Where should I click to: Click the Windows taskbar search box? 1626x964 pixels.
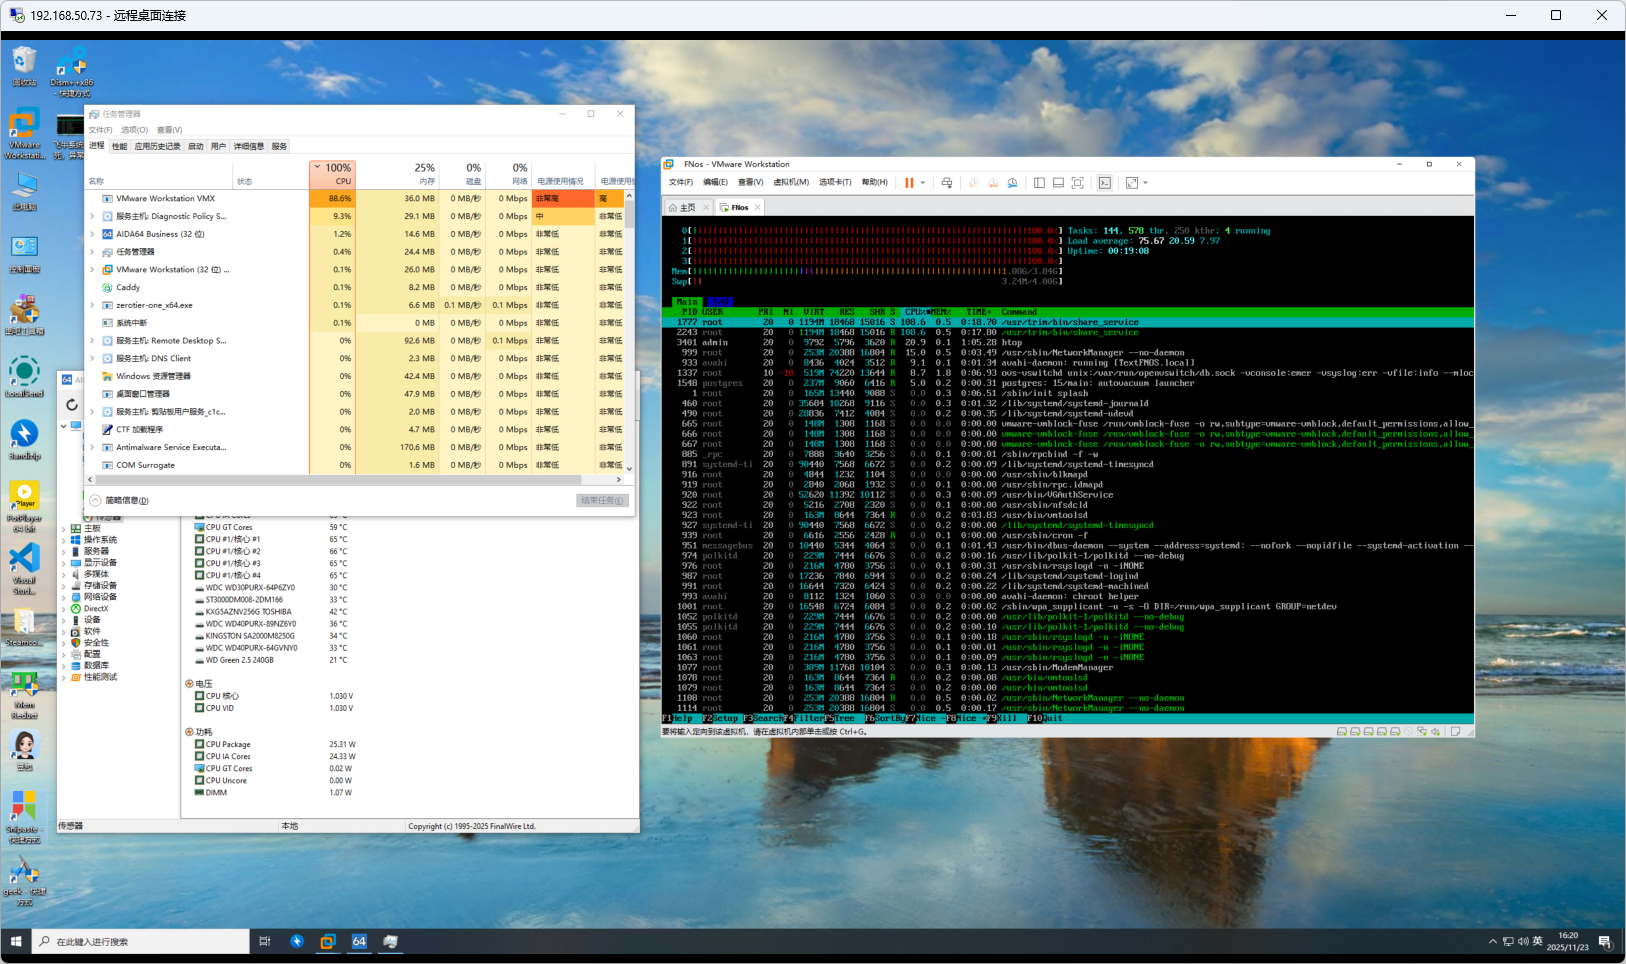(x=140, y=942)
